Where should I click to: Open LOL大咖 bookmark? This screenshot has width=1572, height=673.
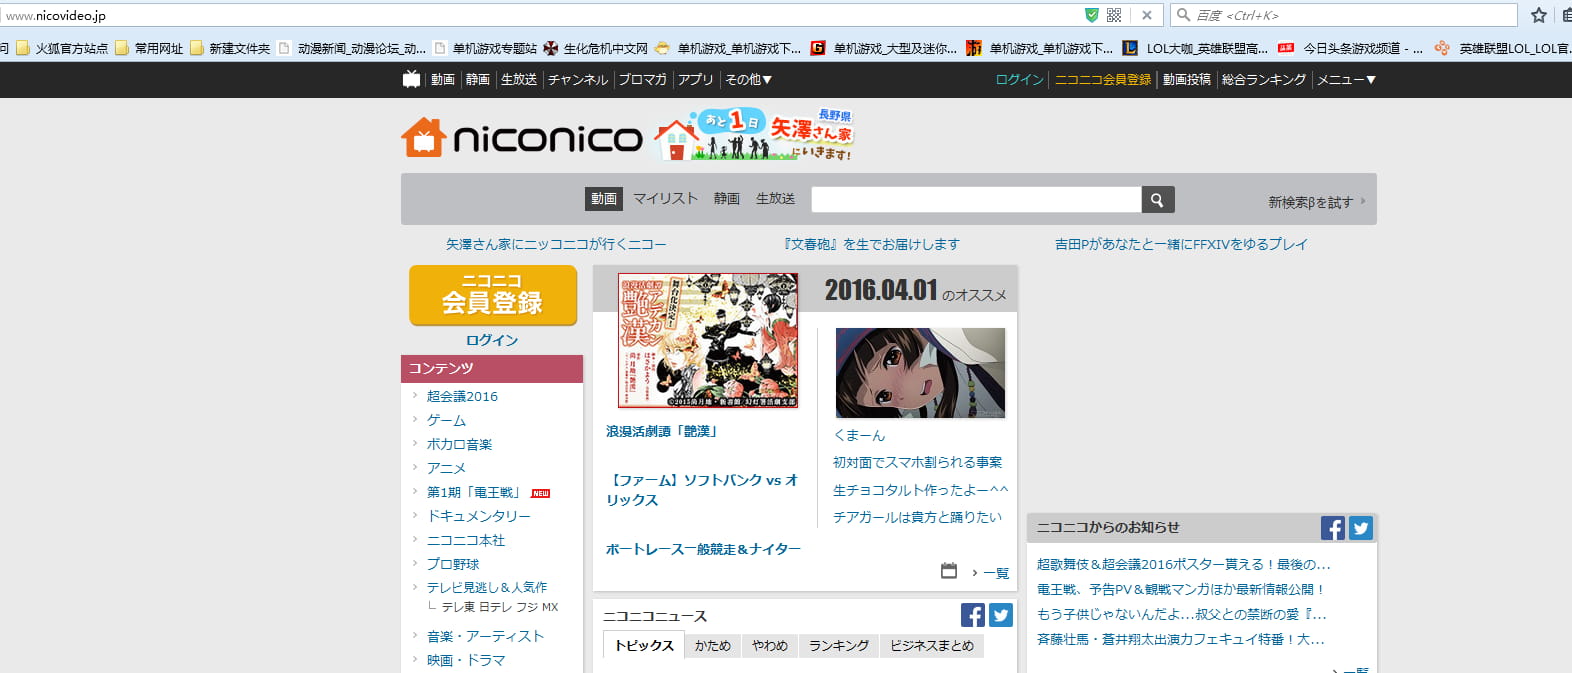1195,48
